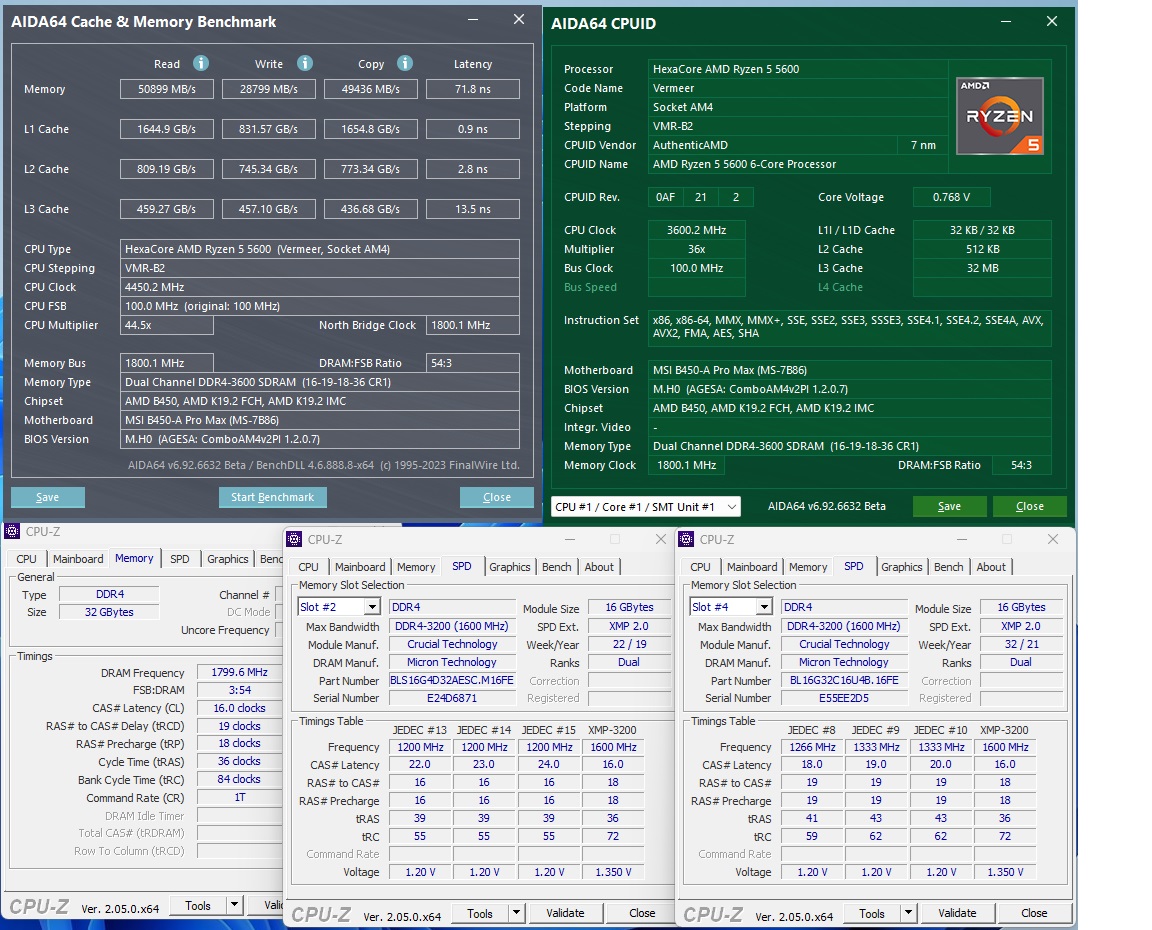Click Core Voltage value 0.768 V
This screenshot has width=1152, height=930.
click(951, 197)
